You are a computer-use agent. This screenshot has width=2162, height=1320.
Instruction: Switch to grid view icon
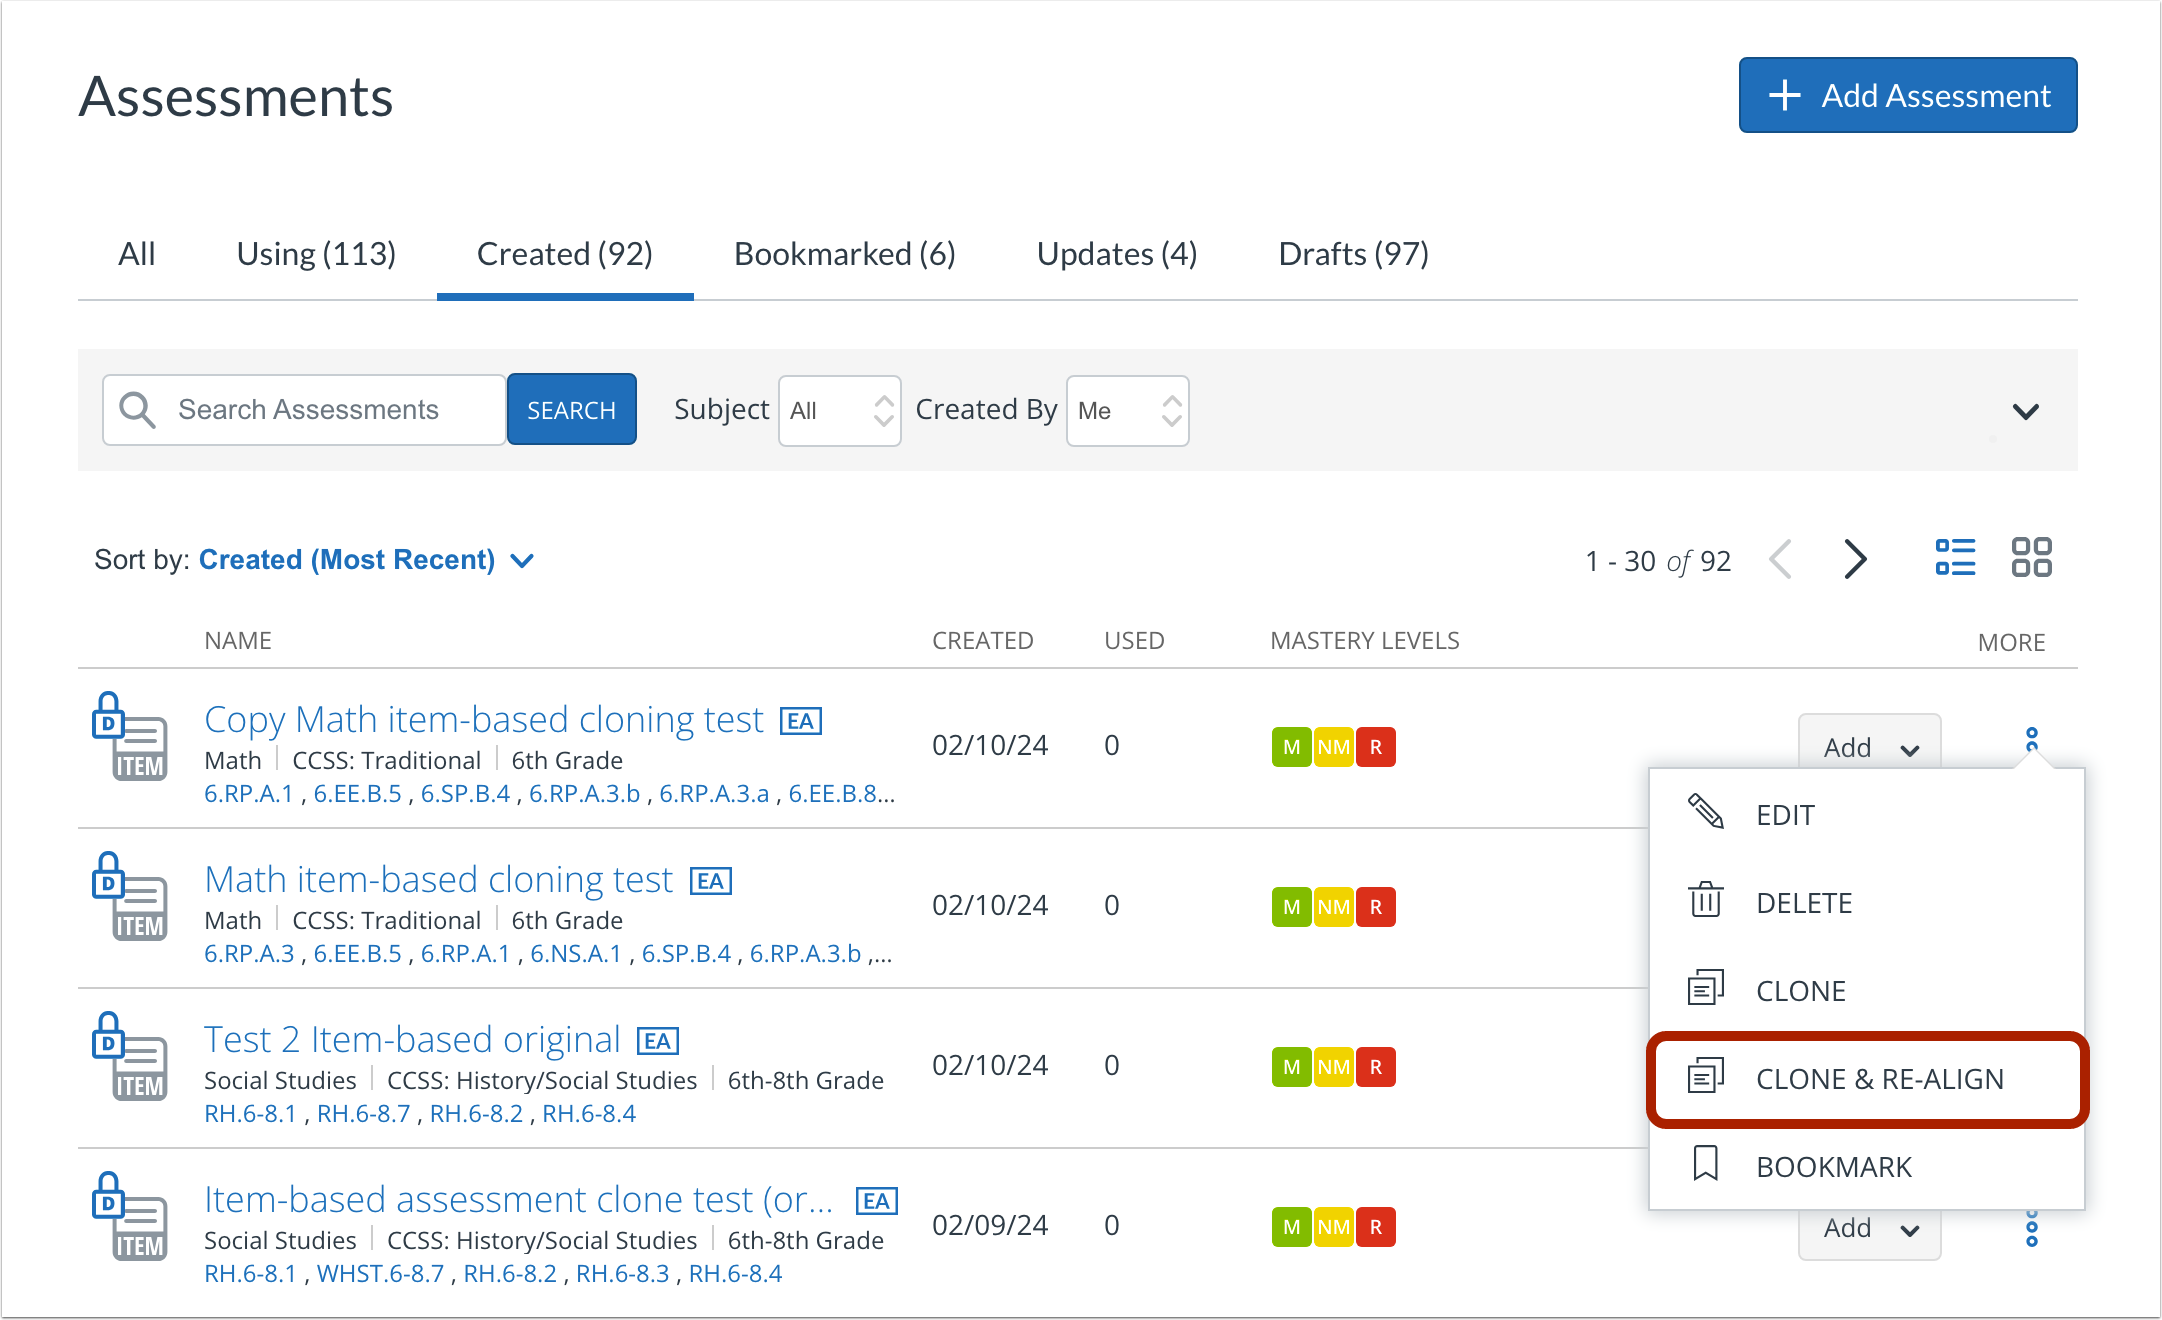coord(2031,558)
